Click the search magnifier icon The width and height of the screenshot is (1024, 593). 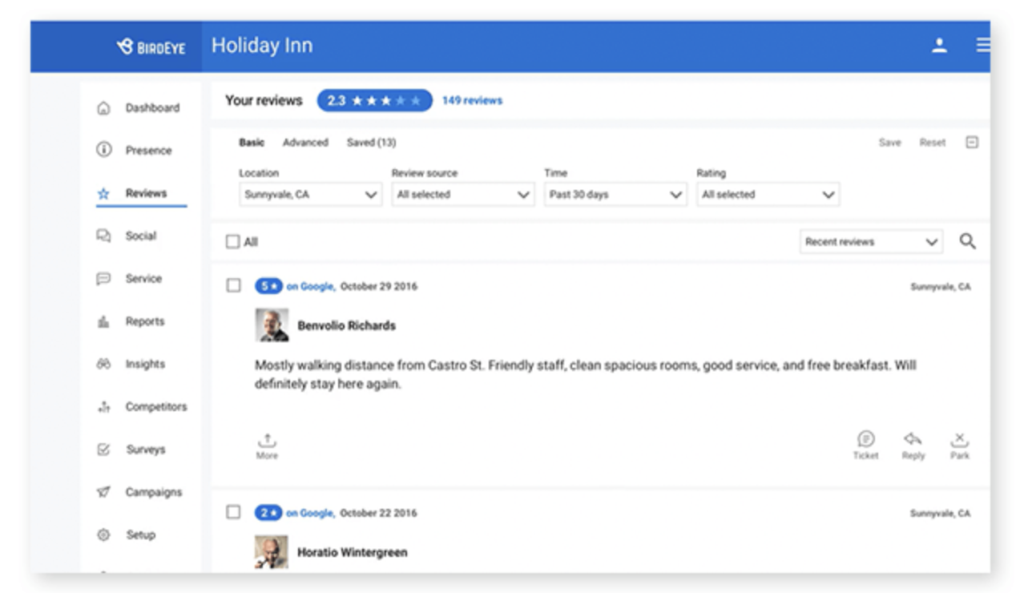968,242
